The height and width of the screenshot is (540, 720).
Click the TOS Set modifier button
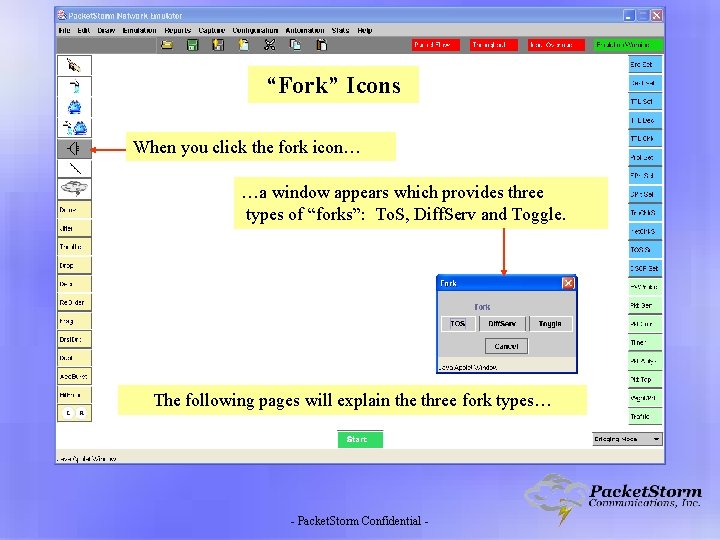645,250
